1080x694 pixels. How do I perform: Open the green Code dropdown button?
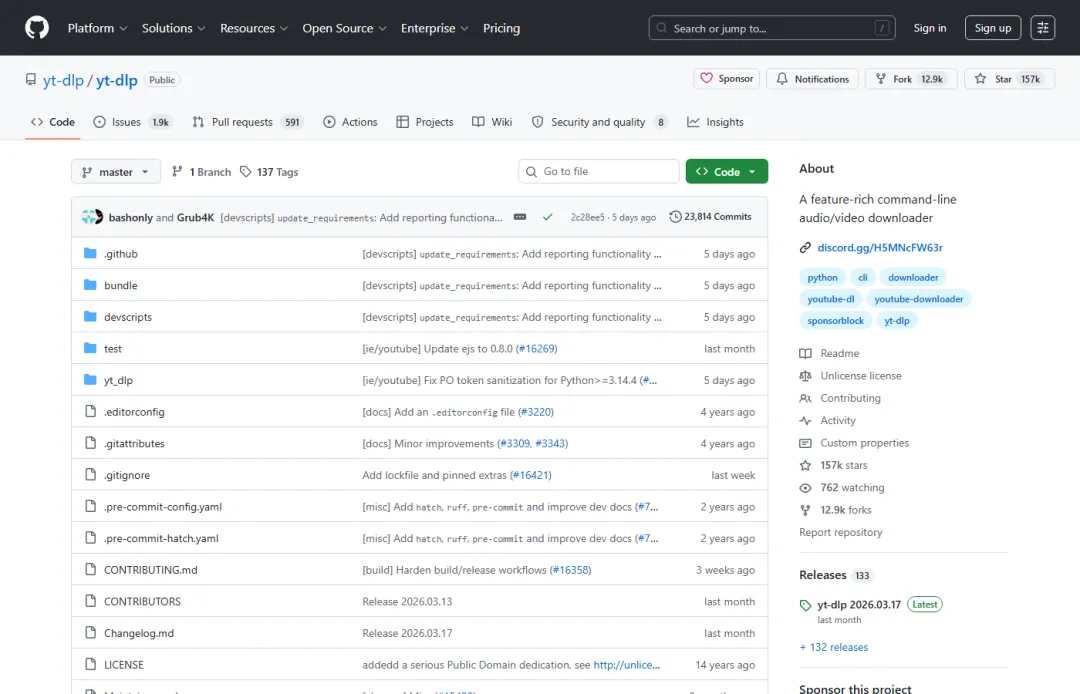(x=727, y=171)
